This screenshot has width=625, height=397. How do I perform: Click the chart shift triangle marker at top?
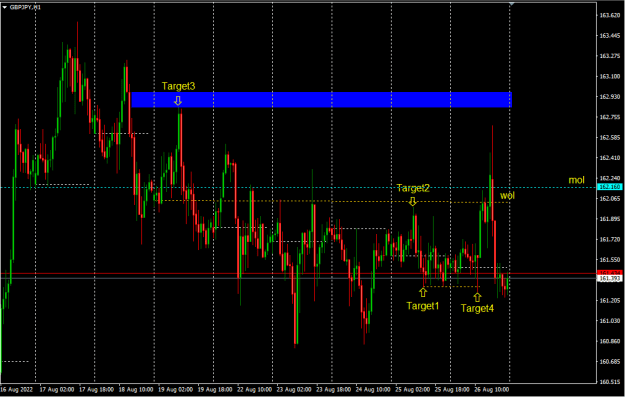point(511,4)
